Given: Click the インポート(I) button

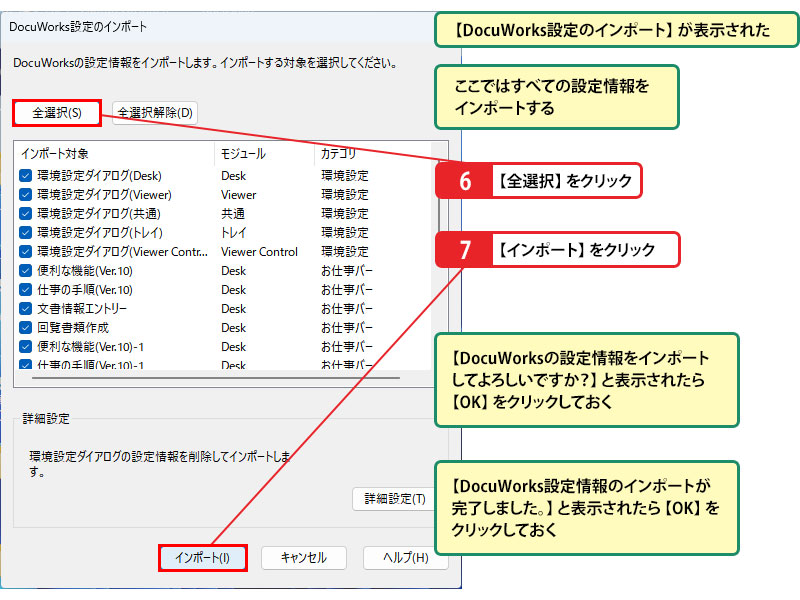Looking at the screenshot, I should click(x=203, y=558).
